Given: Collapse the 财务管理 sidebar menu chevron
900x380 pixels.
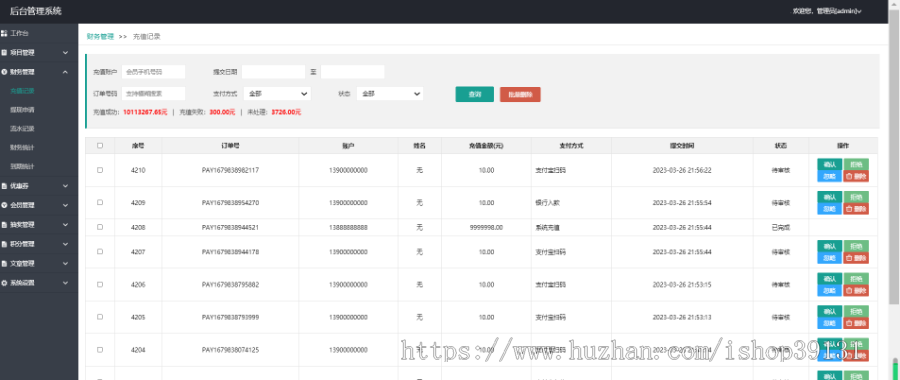Looking at the screenshot, I should [65, 72].
